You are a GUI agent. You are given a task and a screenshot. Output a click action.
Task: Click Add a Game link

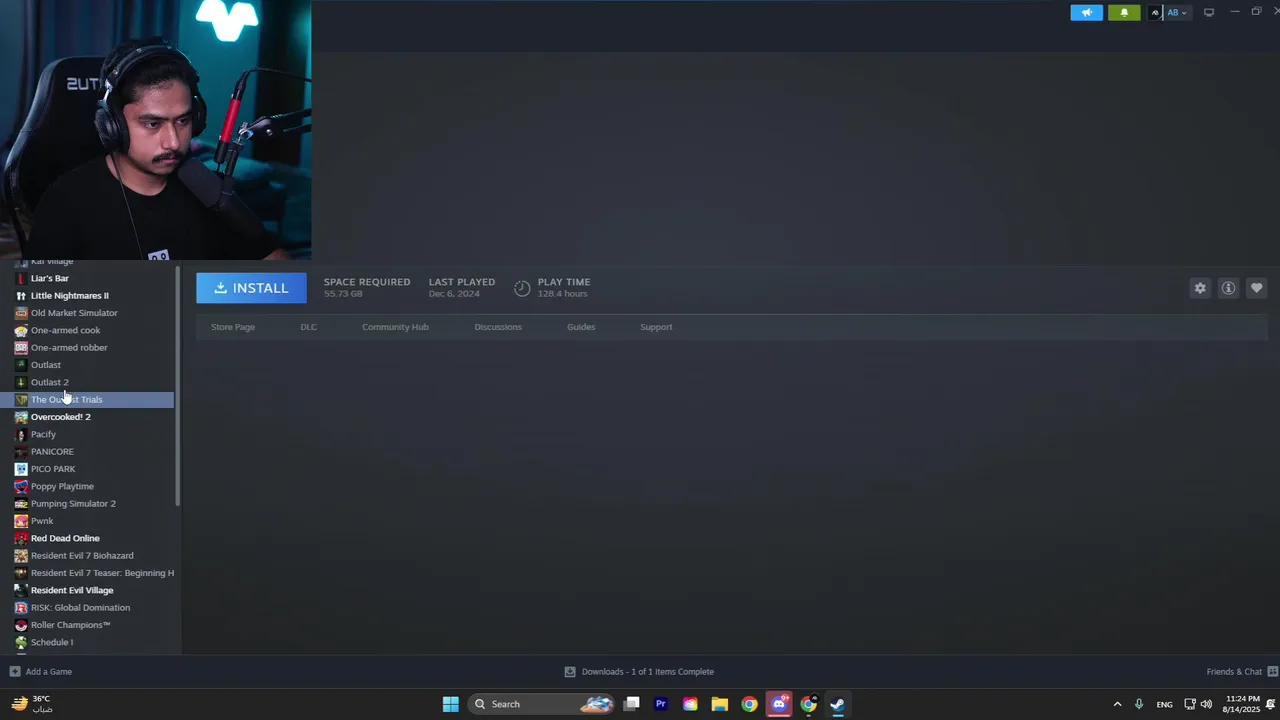tap(41, 672)
